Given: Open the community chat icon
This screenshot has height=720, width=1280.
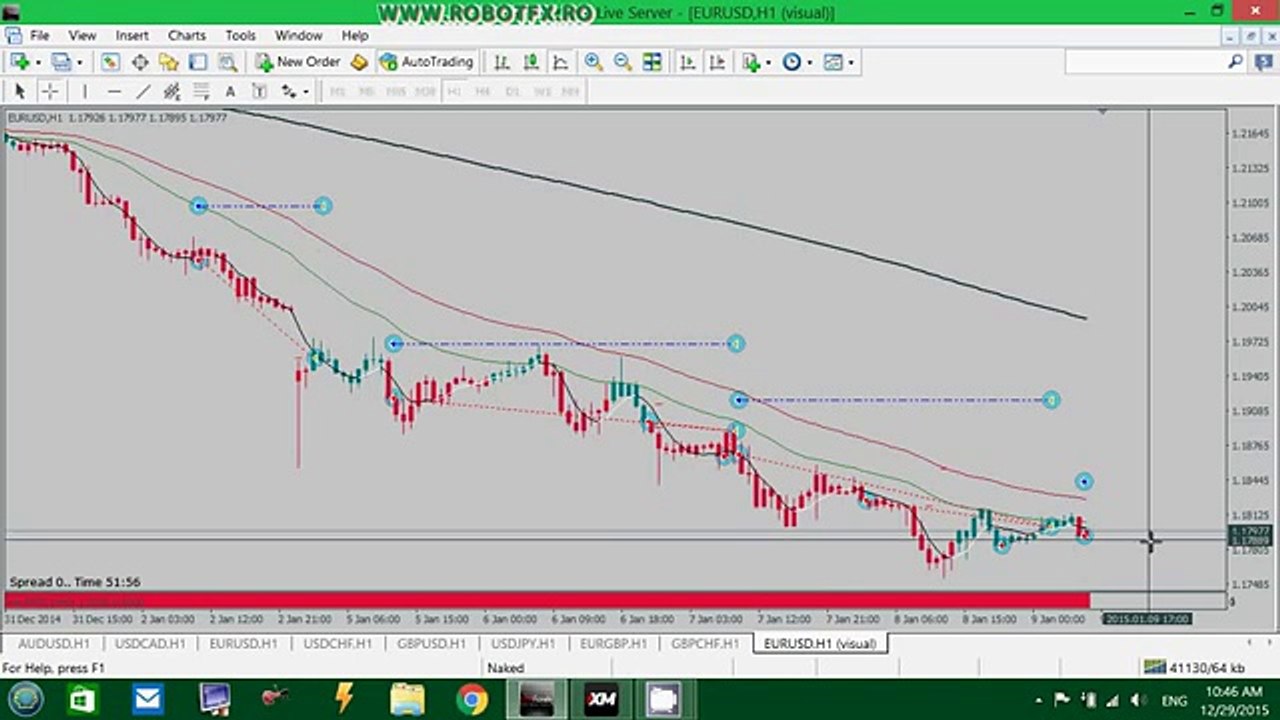Looking at the screenshot, I should tap(1263, 62).
